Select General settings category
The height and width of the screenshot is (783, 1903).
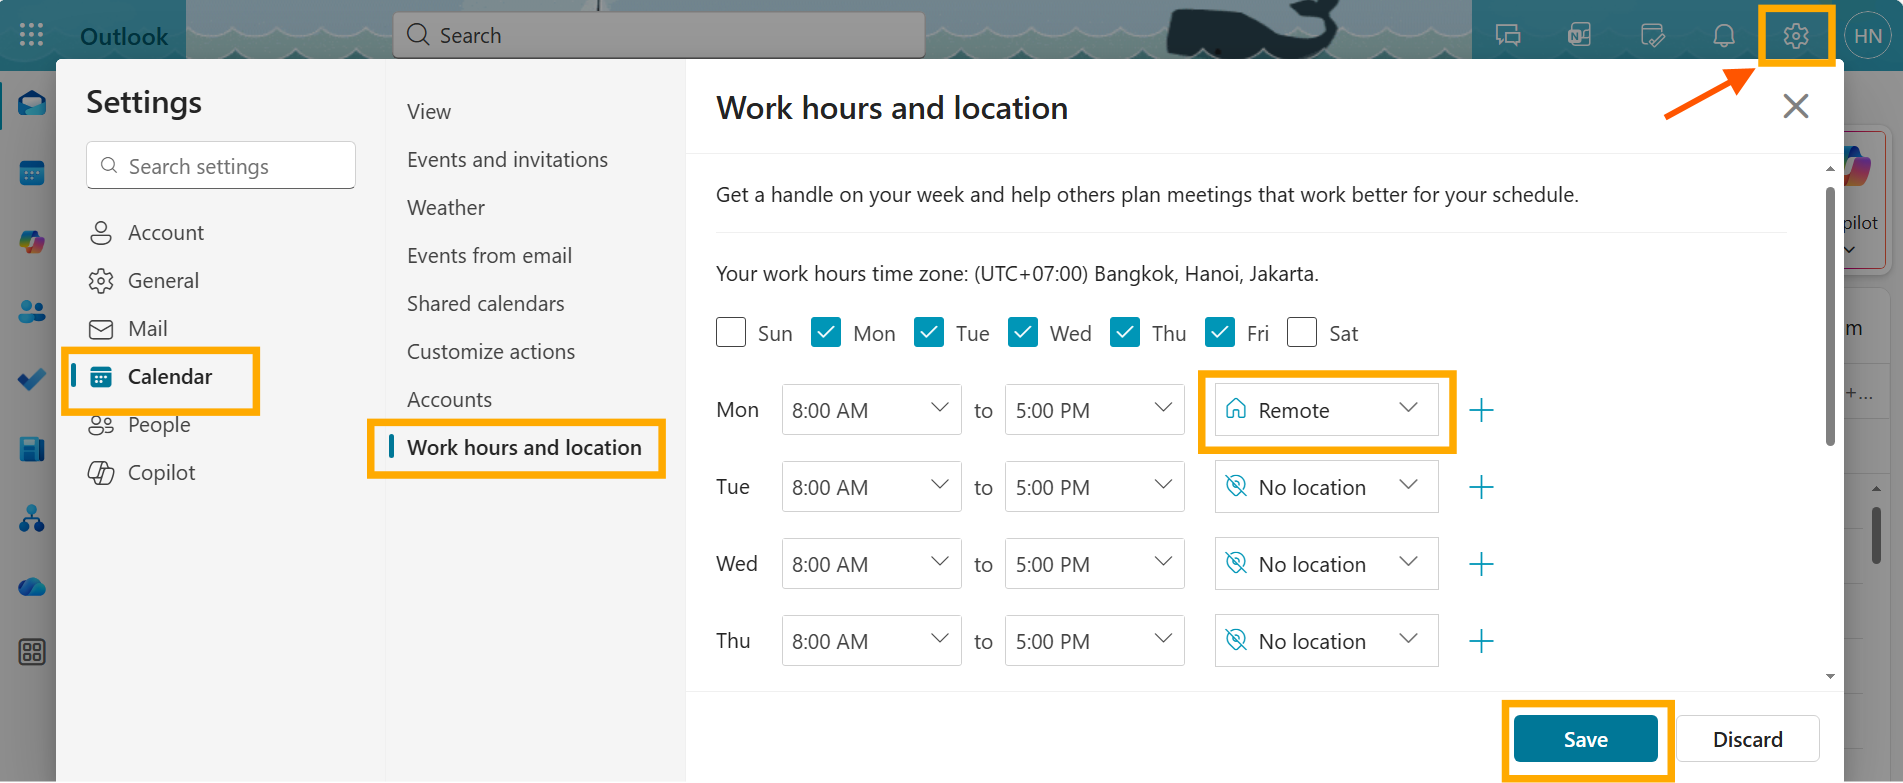[x=145, y=281]
